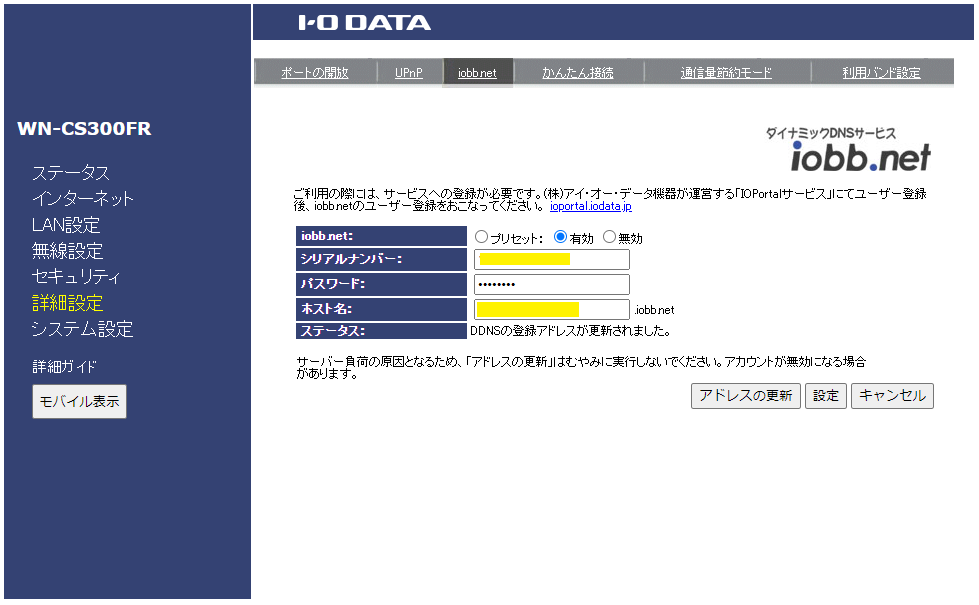The image size is (979, 605).
Task: Go to the 通信量節約モード tab
Action: coord(726,72)
